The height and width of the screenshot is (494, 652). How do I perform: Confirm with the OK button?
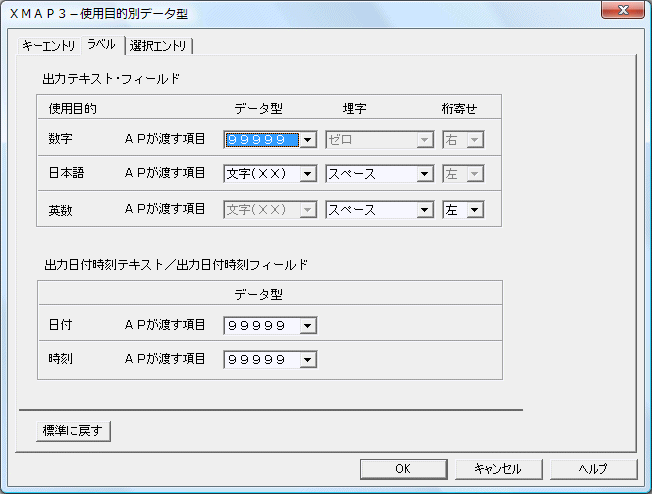point(402,468)
